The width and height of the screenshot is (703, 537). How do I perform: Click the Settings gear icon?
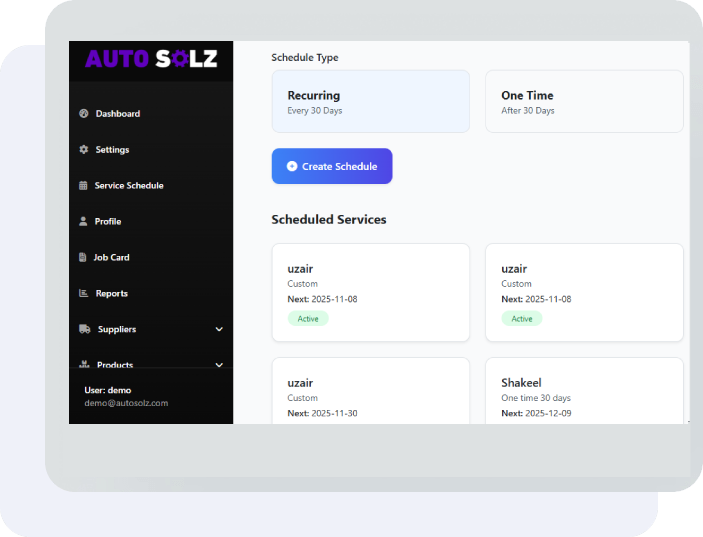(84, 150)
